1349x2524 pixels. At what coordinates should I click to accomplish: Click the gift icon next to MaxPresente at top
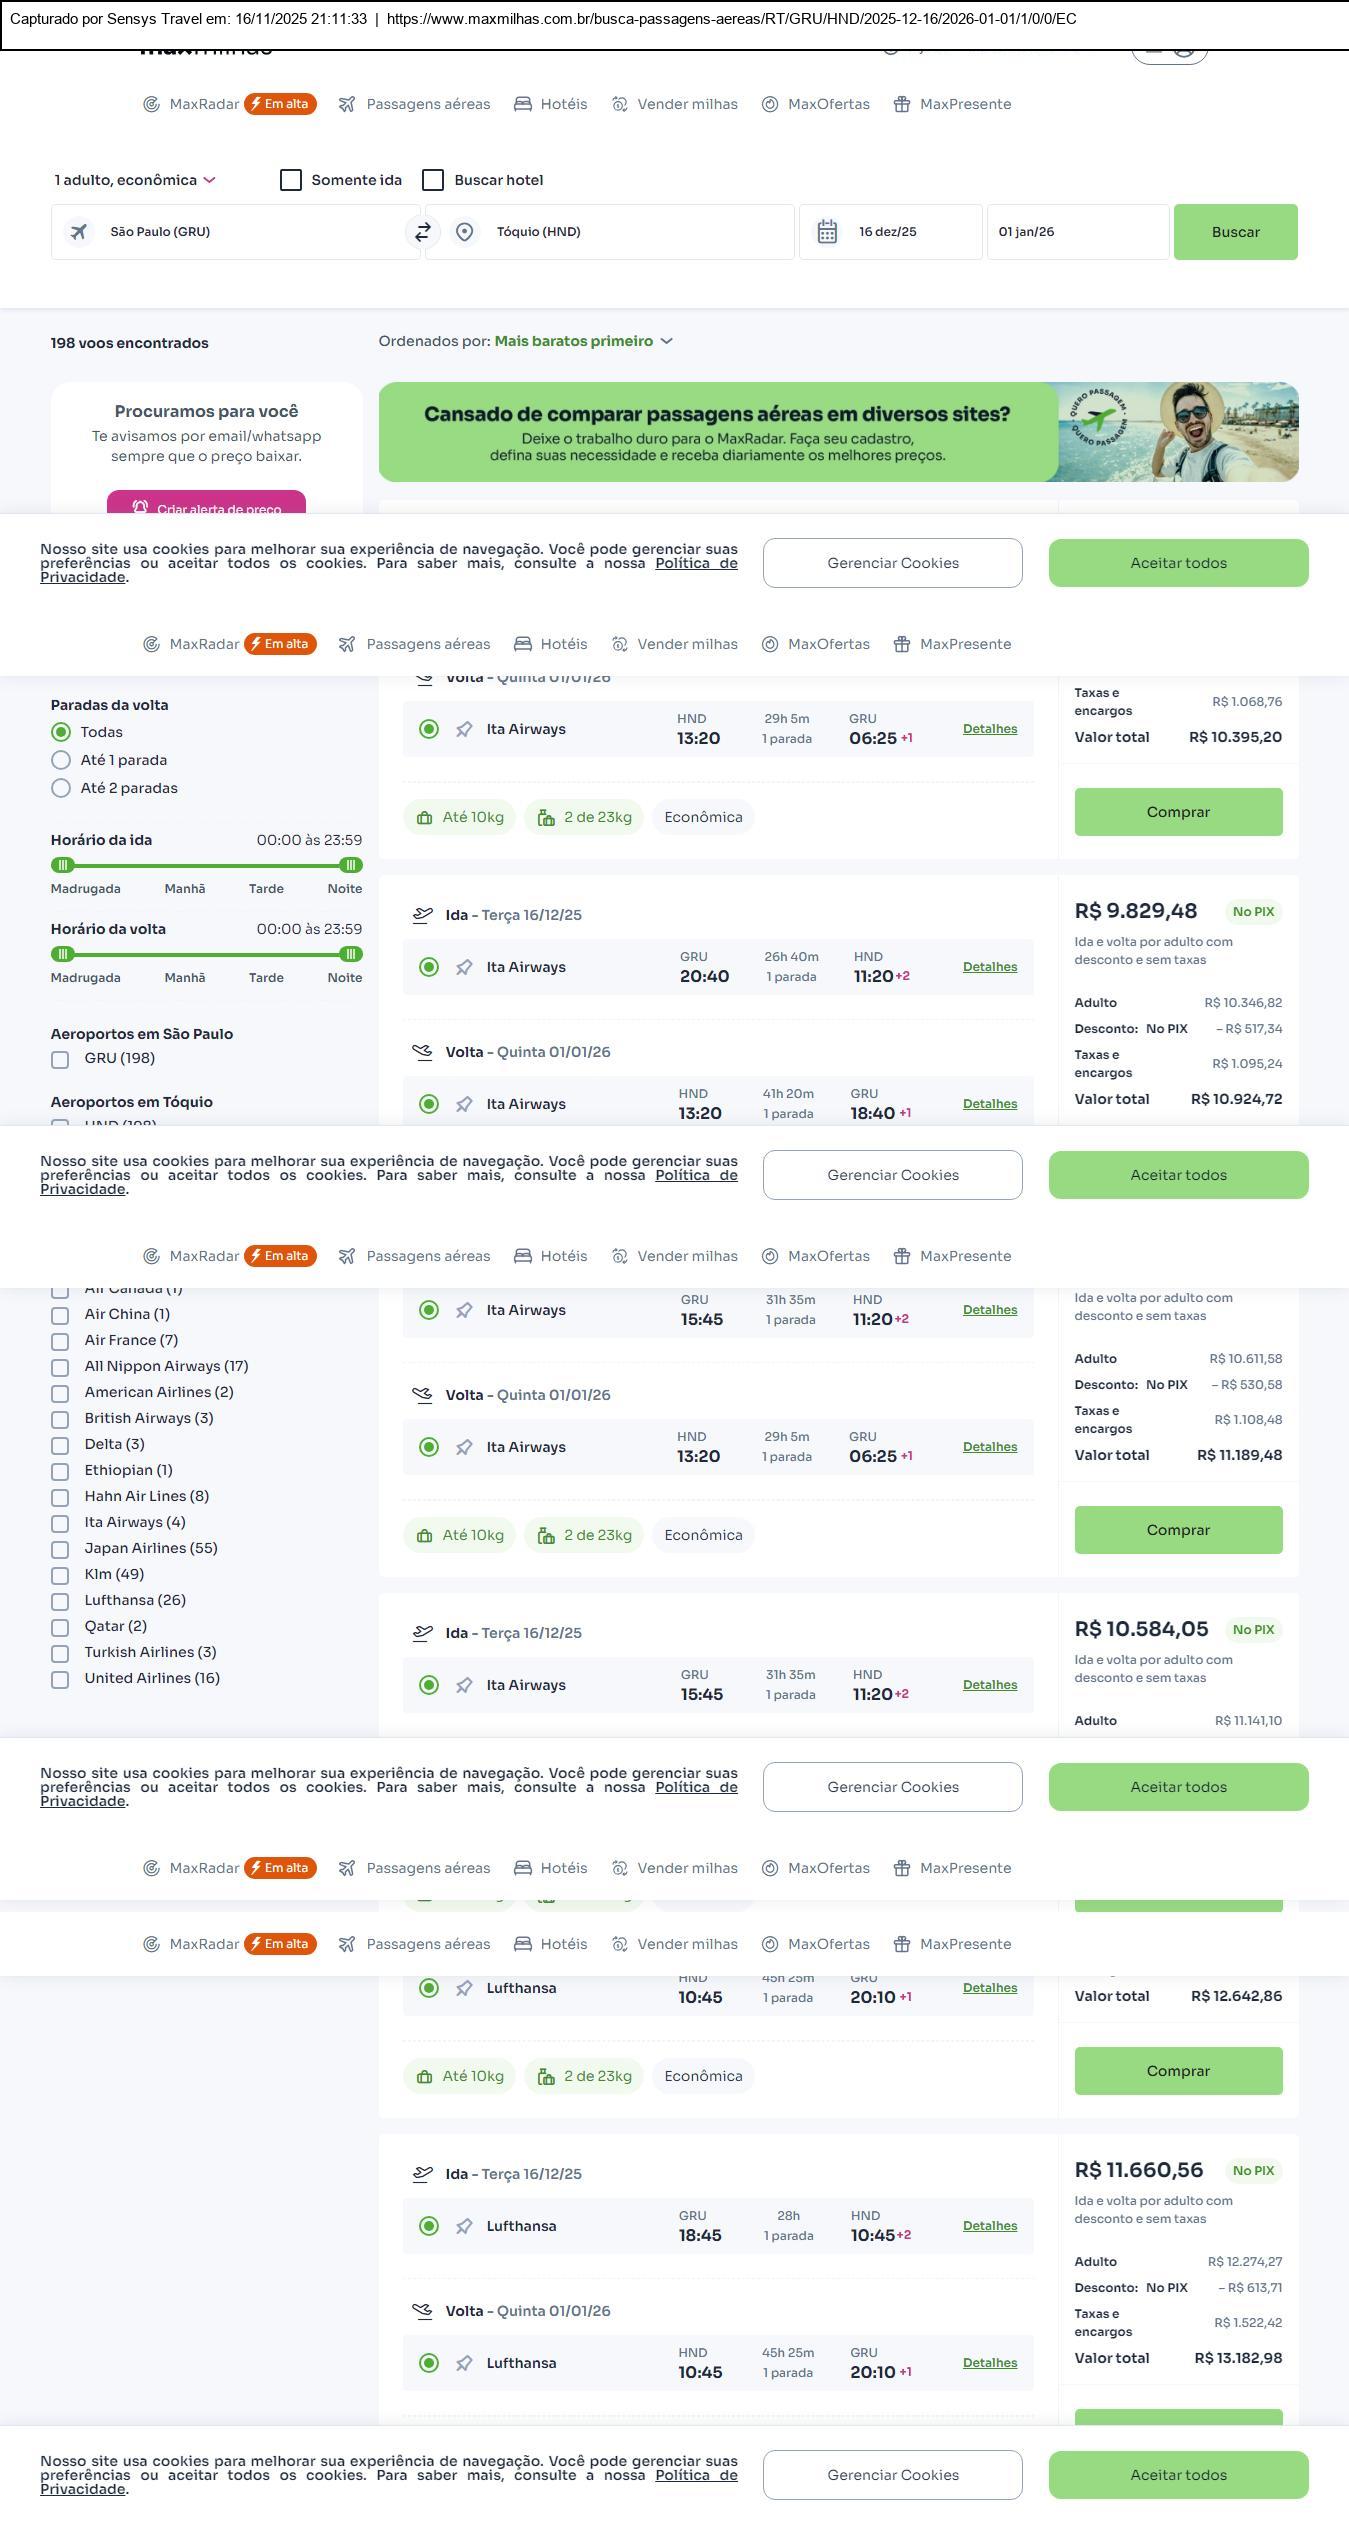[x=902, y=104]
